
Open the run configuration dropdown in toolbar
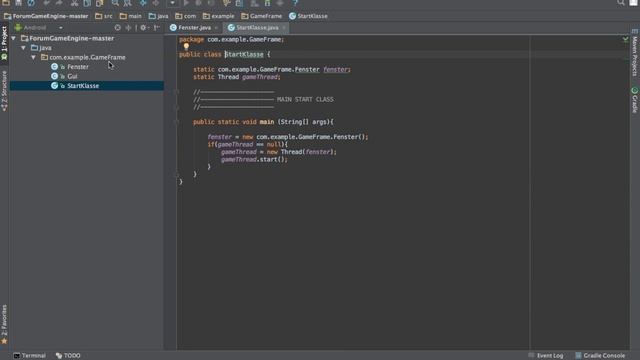pyautogui.click(x=172, y=3)
